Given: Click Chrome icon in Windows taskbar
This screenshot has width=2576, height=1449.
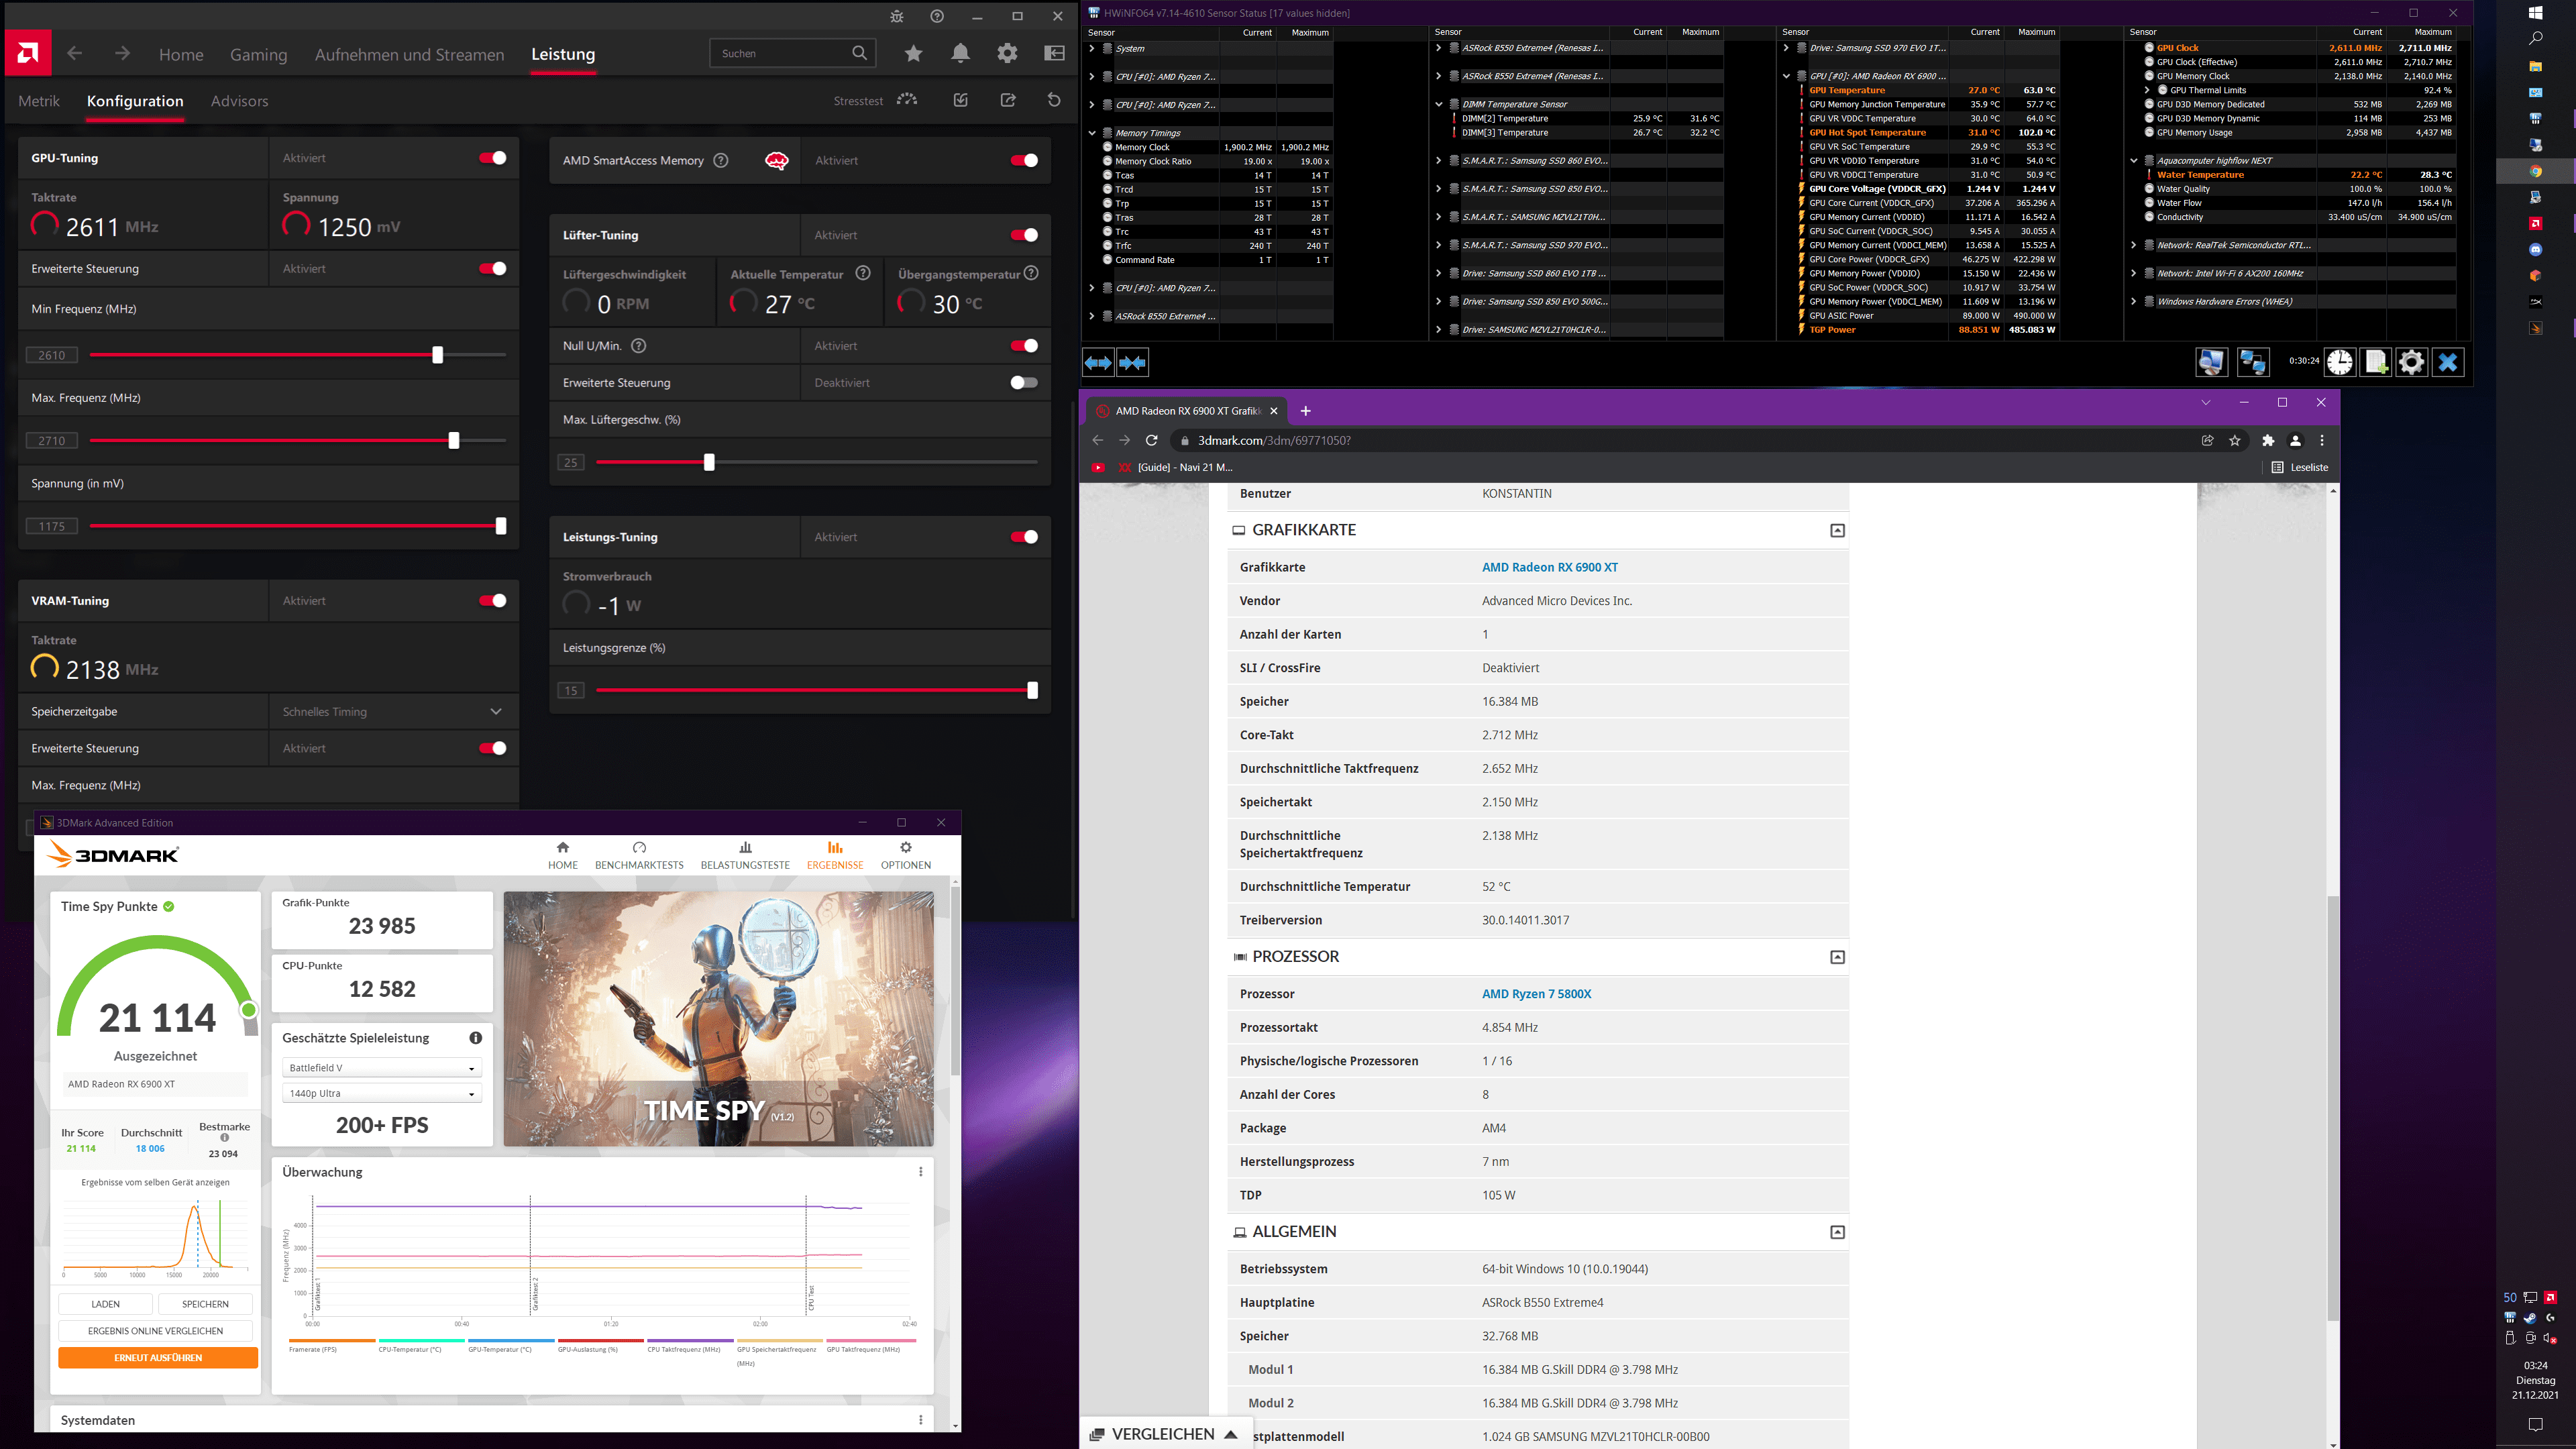Looking at the screenshot, I should pos(2536,171).
